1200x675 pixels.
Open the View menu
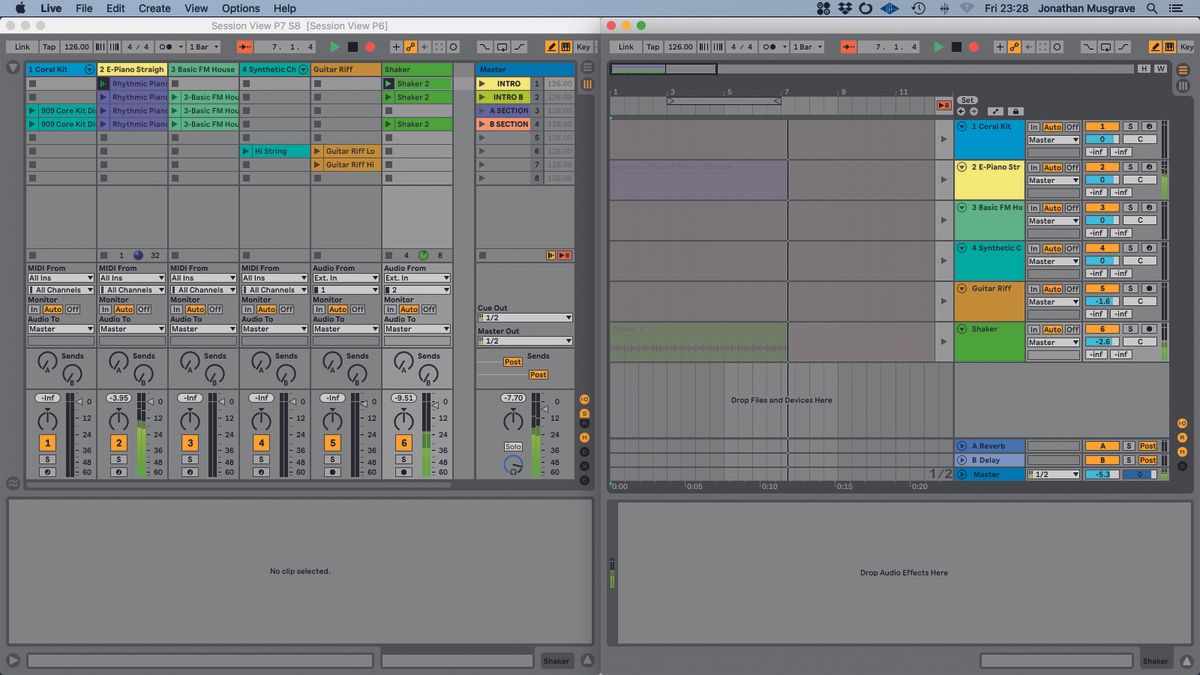[x=196, y=8]
